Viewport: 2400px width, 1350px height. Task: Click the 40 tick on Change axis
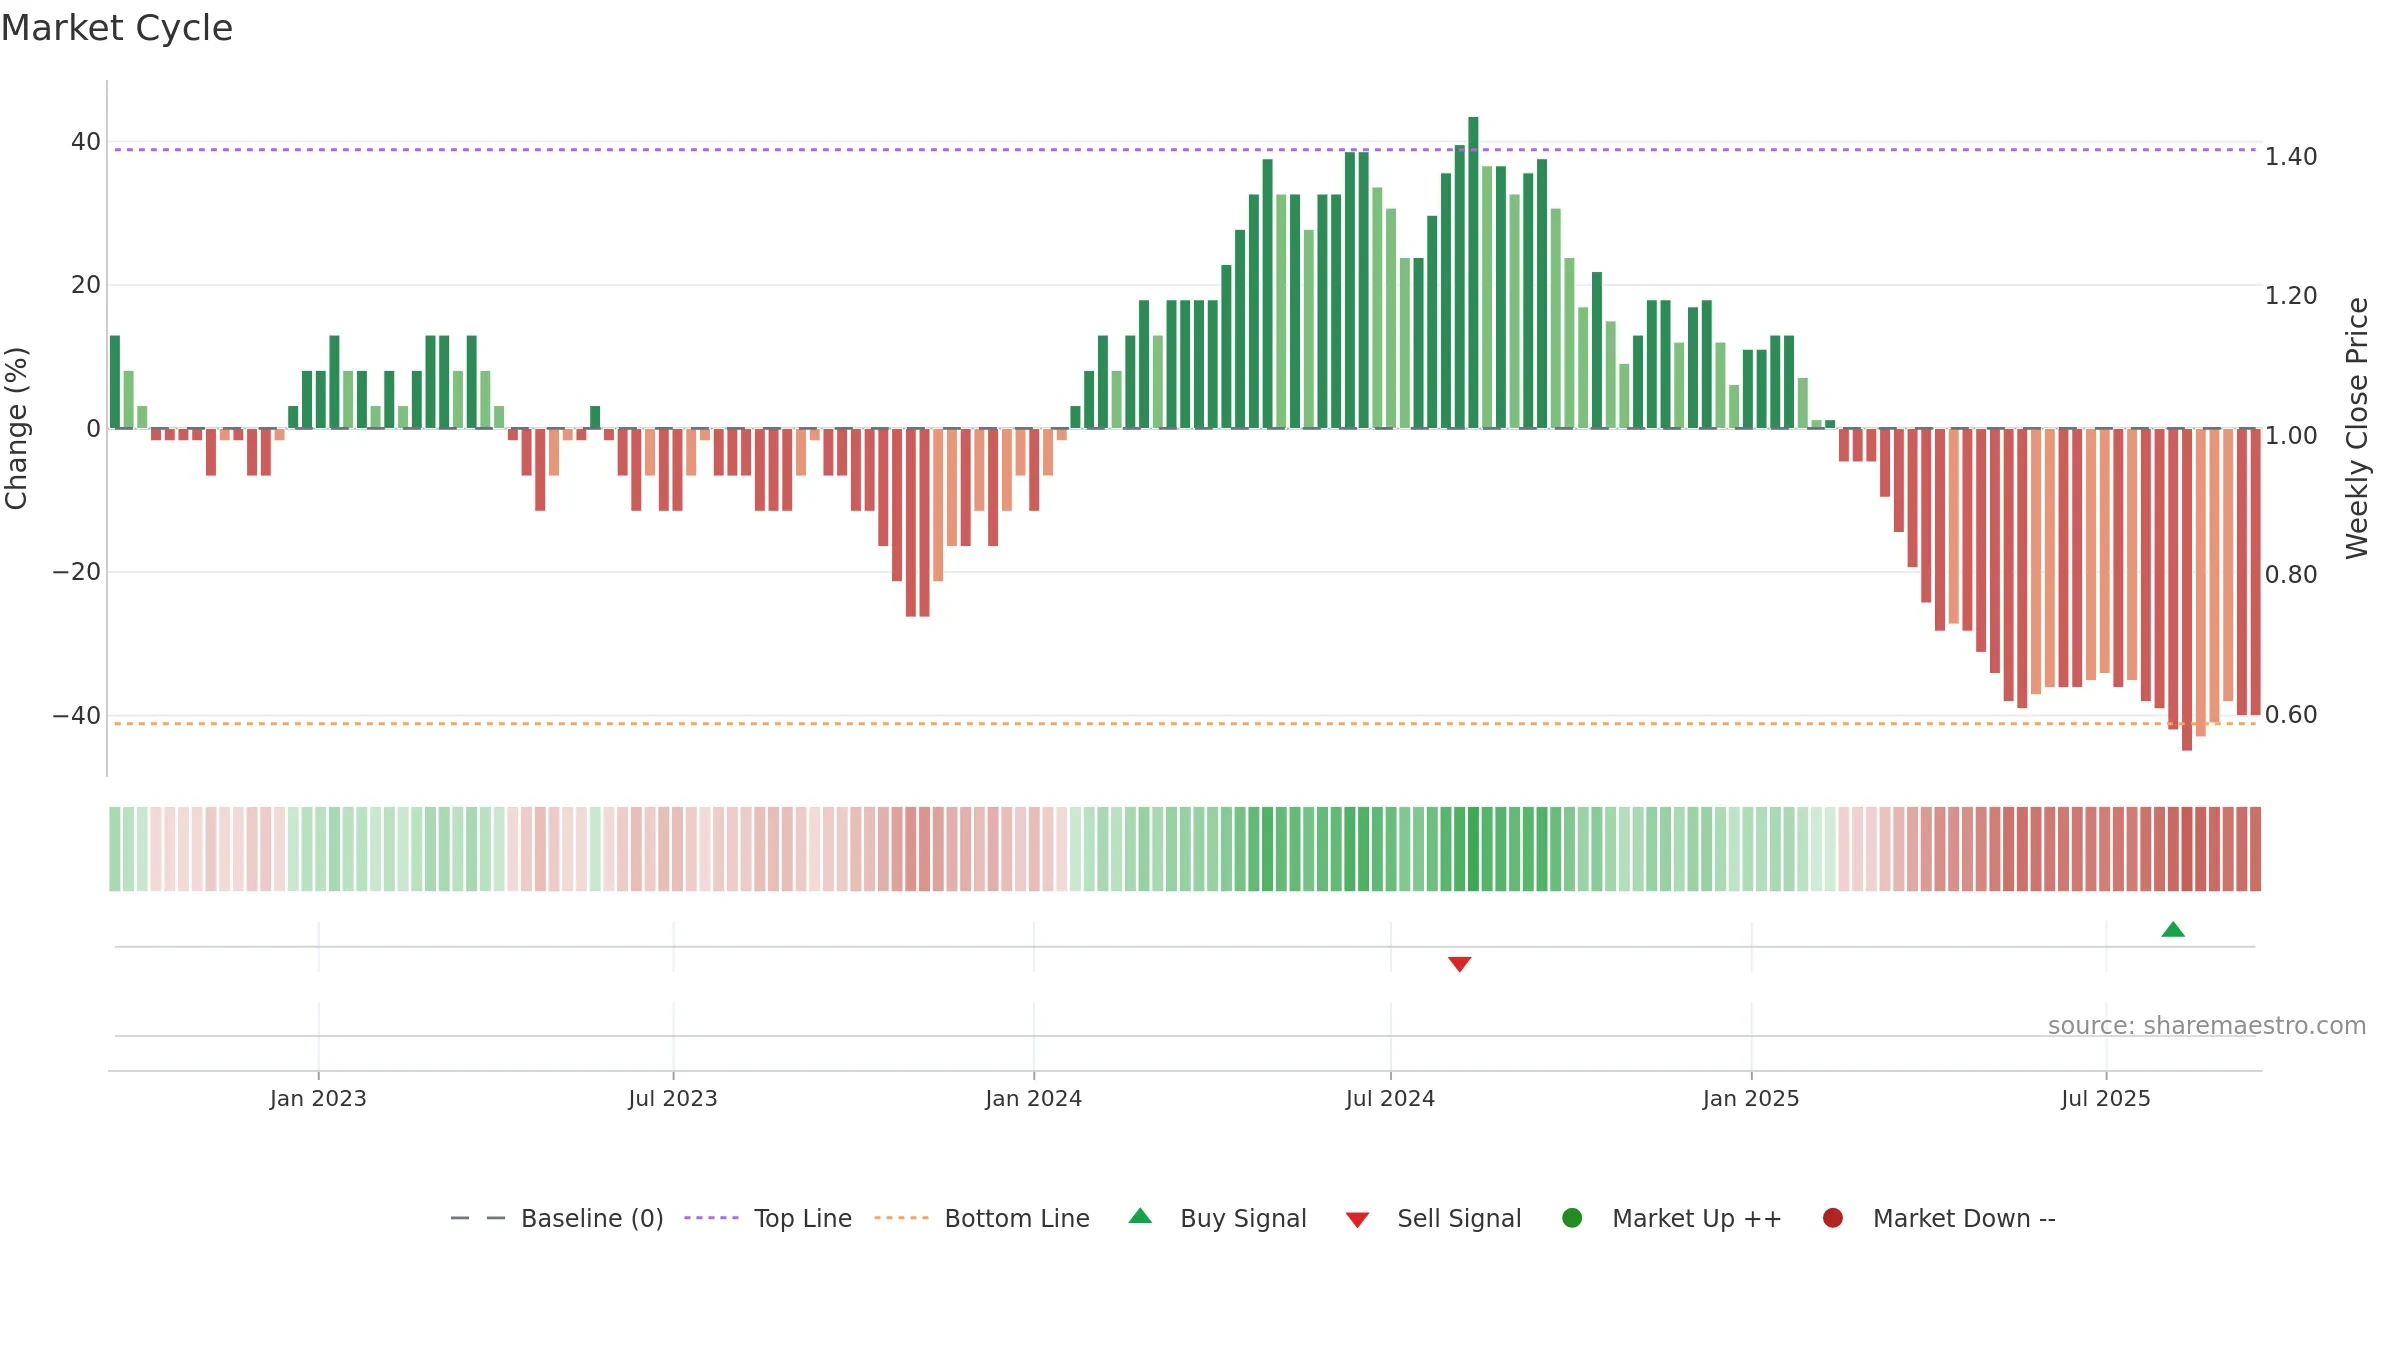tap(86, 142)
